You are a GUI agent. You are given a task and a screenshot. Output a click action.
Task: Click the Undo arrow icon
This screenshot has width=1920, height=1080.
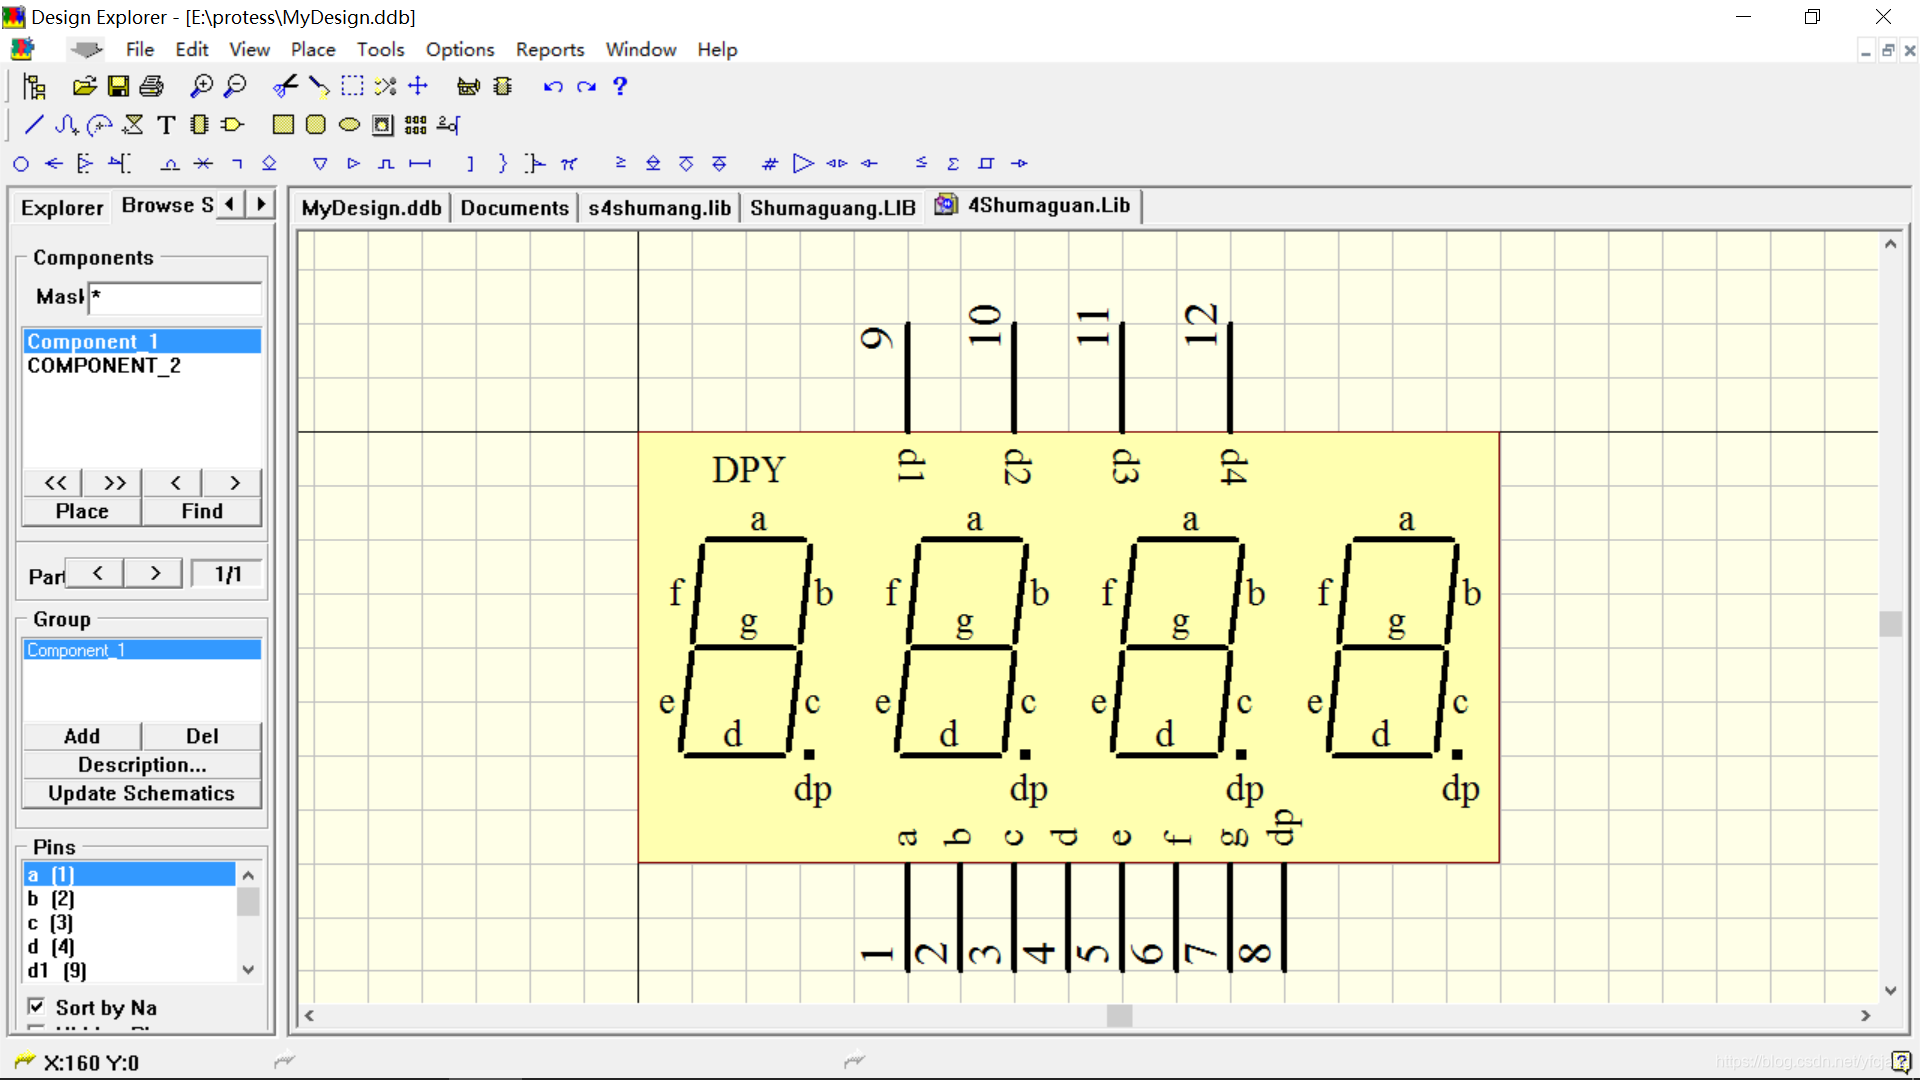(553, 87)
